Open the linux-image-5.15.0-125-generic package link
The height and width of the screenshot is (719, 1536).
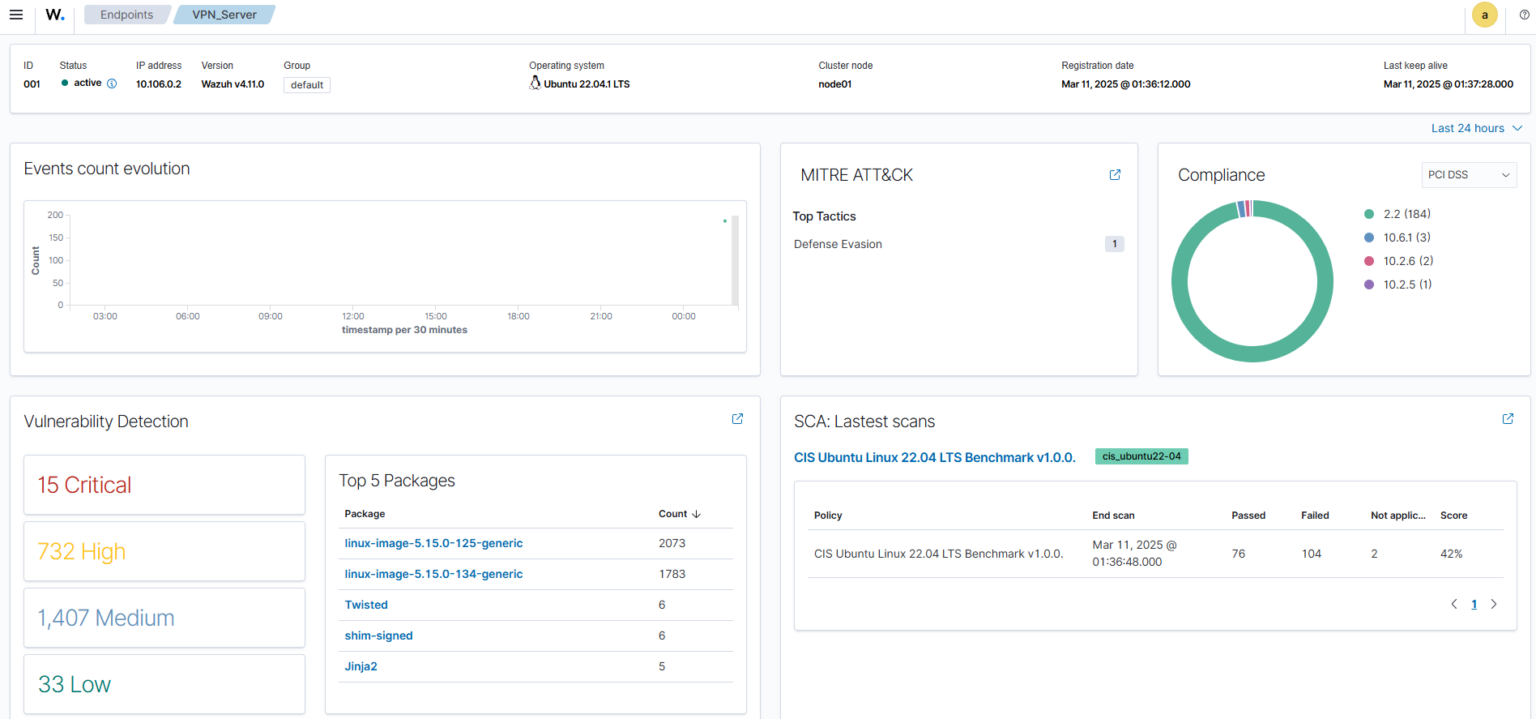coord(433,543)
